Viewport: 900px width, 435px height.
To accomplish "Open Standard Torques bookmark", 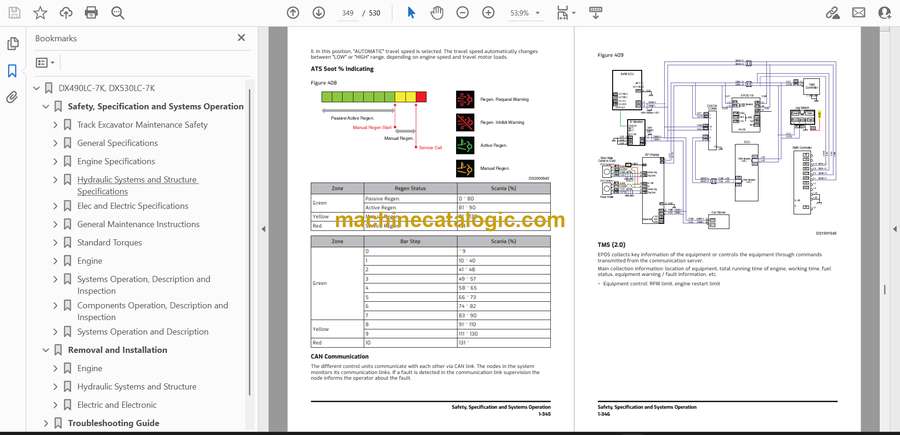I will click(x=110, y=242).
